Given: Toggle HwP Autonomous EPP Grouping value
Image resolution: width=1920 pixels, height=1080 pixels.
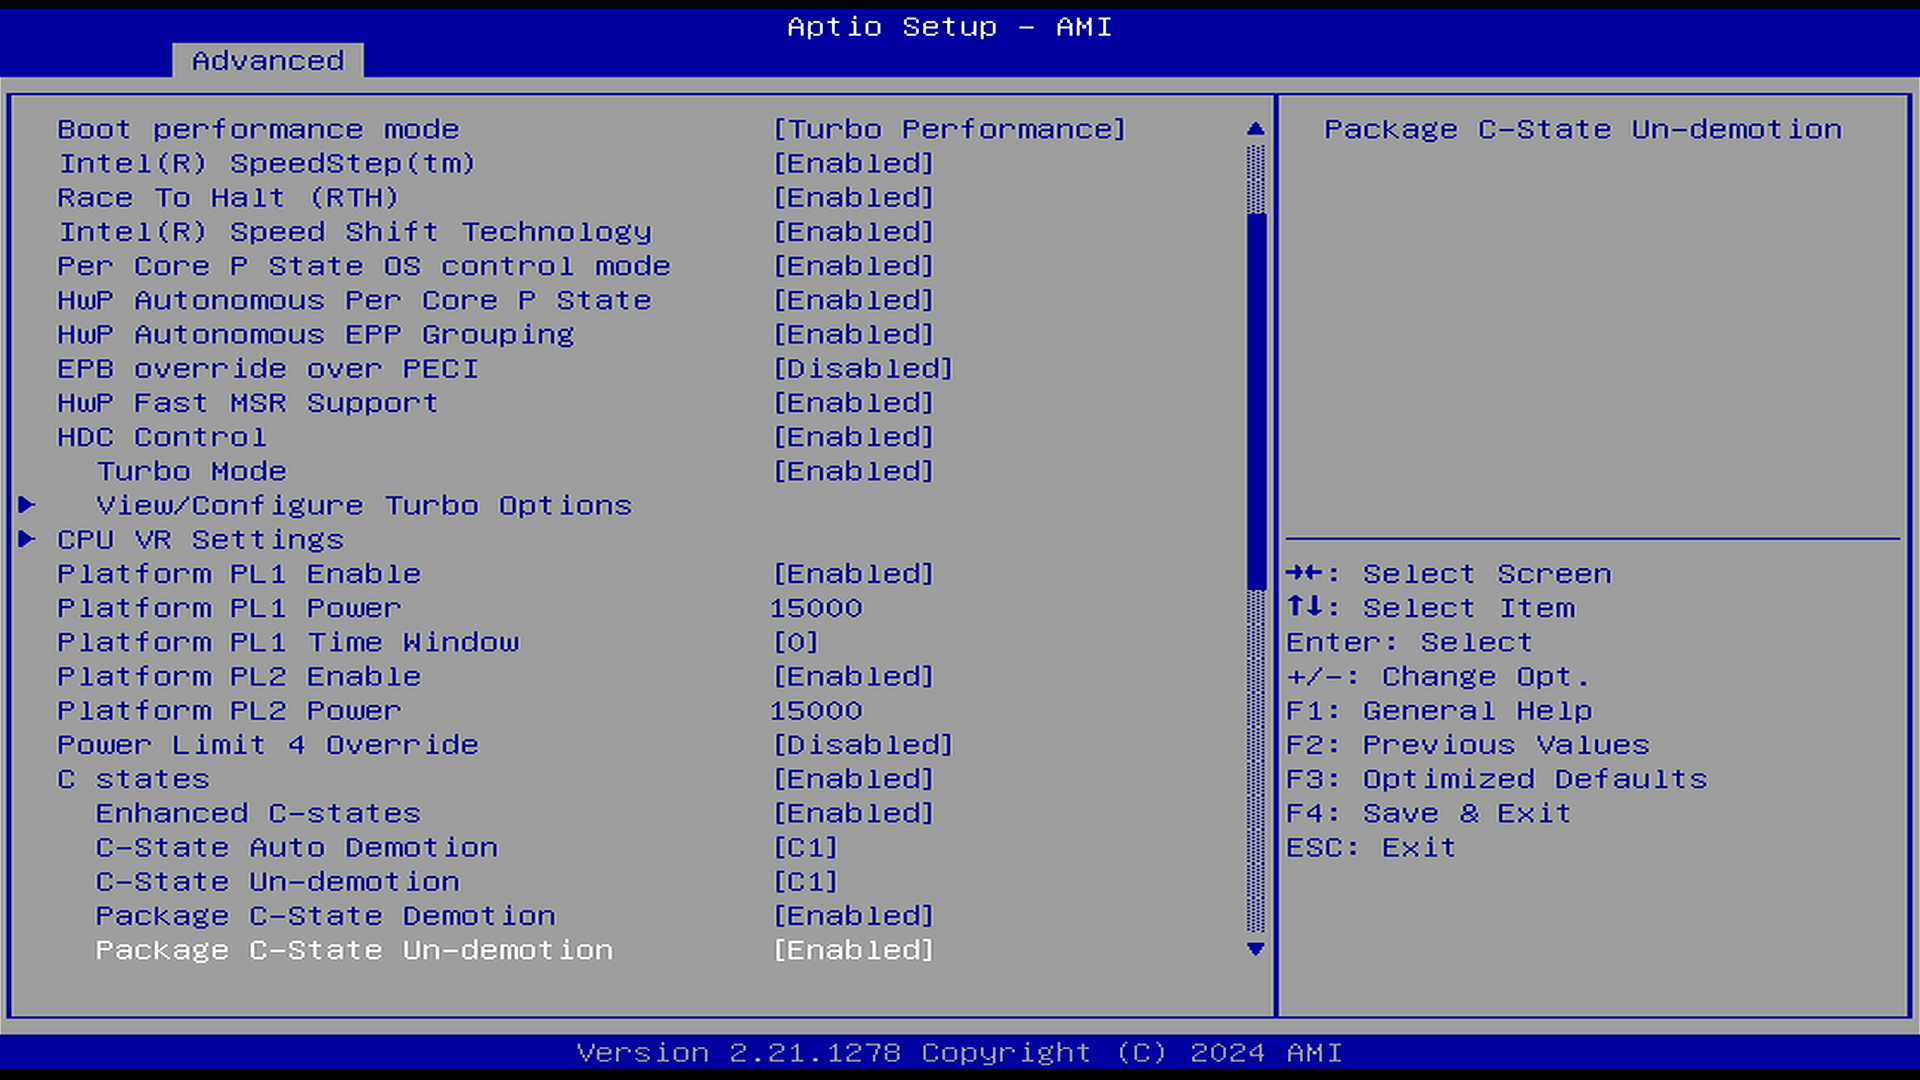Looking at the screenshot, I should click(854, 335).
